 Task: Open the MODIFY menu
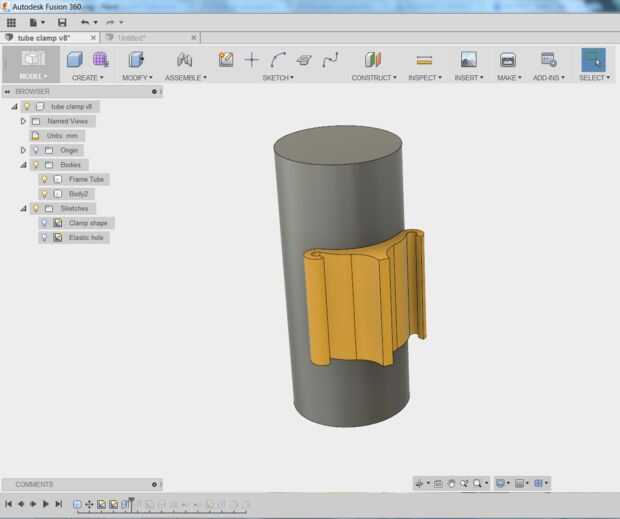pos(136,77)
